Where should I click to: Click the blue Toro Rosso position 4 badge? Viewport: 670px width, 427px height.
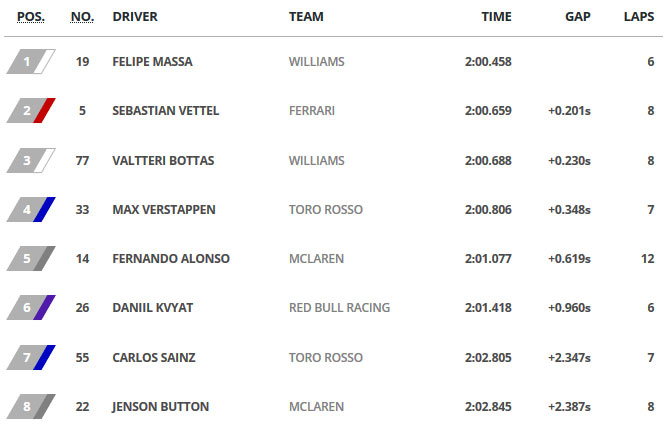click(31, 209)
